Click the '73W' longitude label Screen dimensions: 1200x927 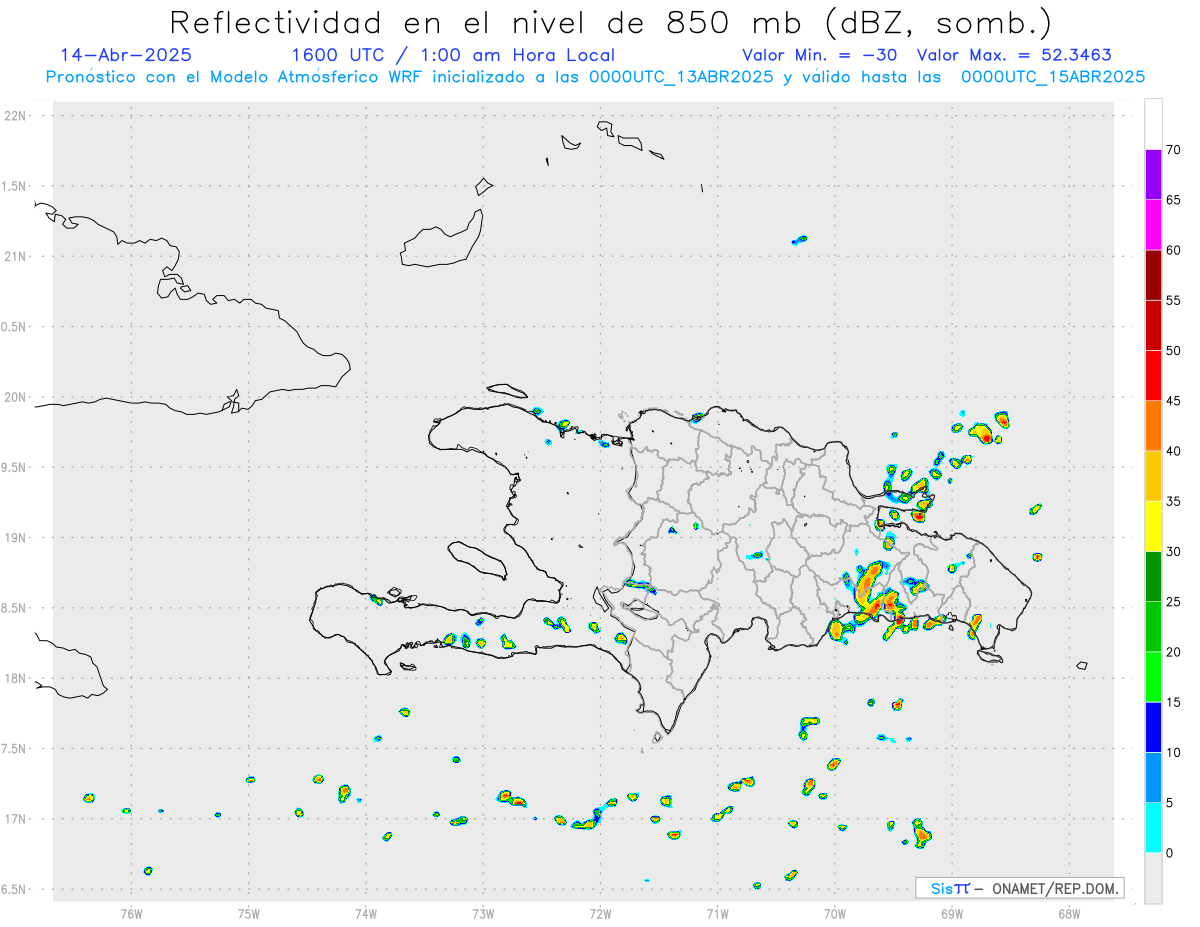pos(483,912)
